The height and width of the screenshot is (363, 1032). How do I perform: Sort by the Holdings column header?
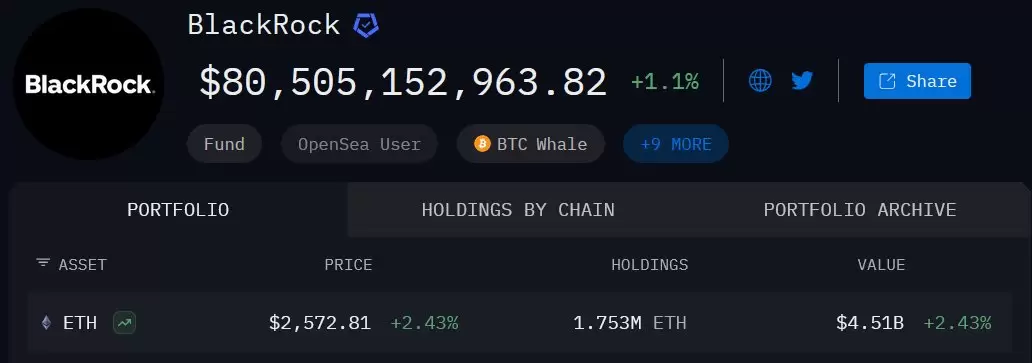650,265
